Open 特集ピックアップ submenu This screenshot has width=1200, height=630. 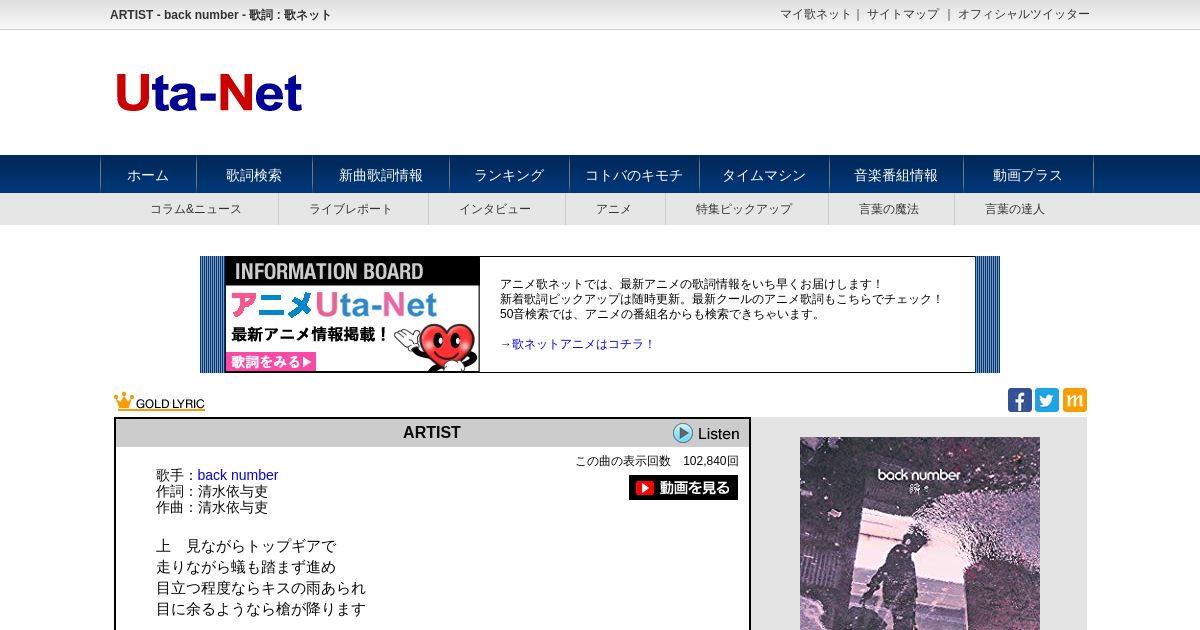(x=744, y=209)
